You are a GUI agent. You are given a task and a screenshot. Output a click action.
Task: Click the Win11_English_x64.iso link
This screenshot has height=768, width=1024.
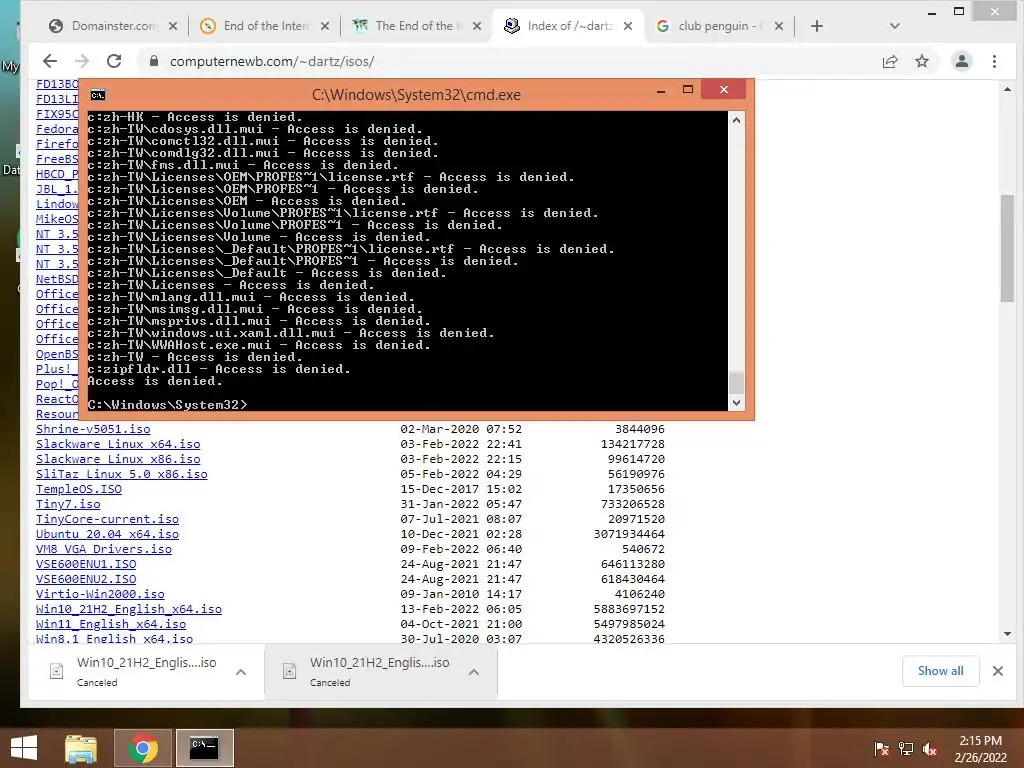[111, 624]
